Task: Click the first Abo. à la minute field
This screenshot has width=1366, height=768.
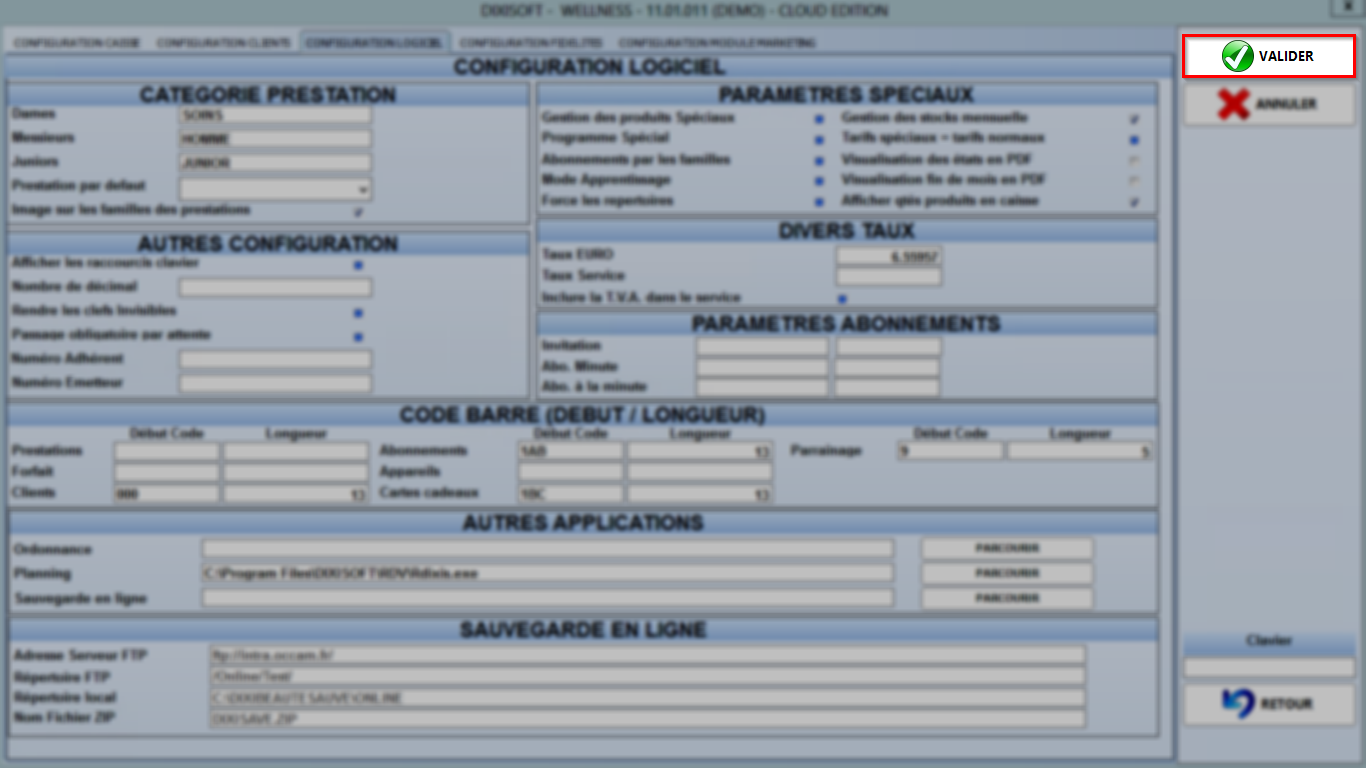Action: 763,388
